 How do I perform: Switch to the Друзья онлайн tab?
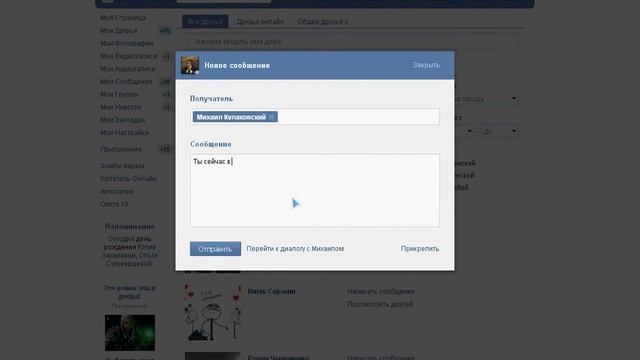(260, 21)
